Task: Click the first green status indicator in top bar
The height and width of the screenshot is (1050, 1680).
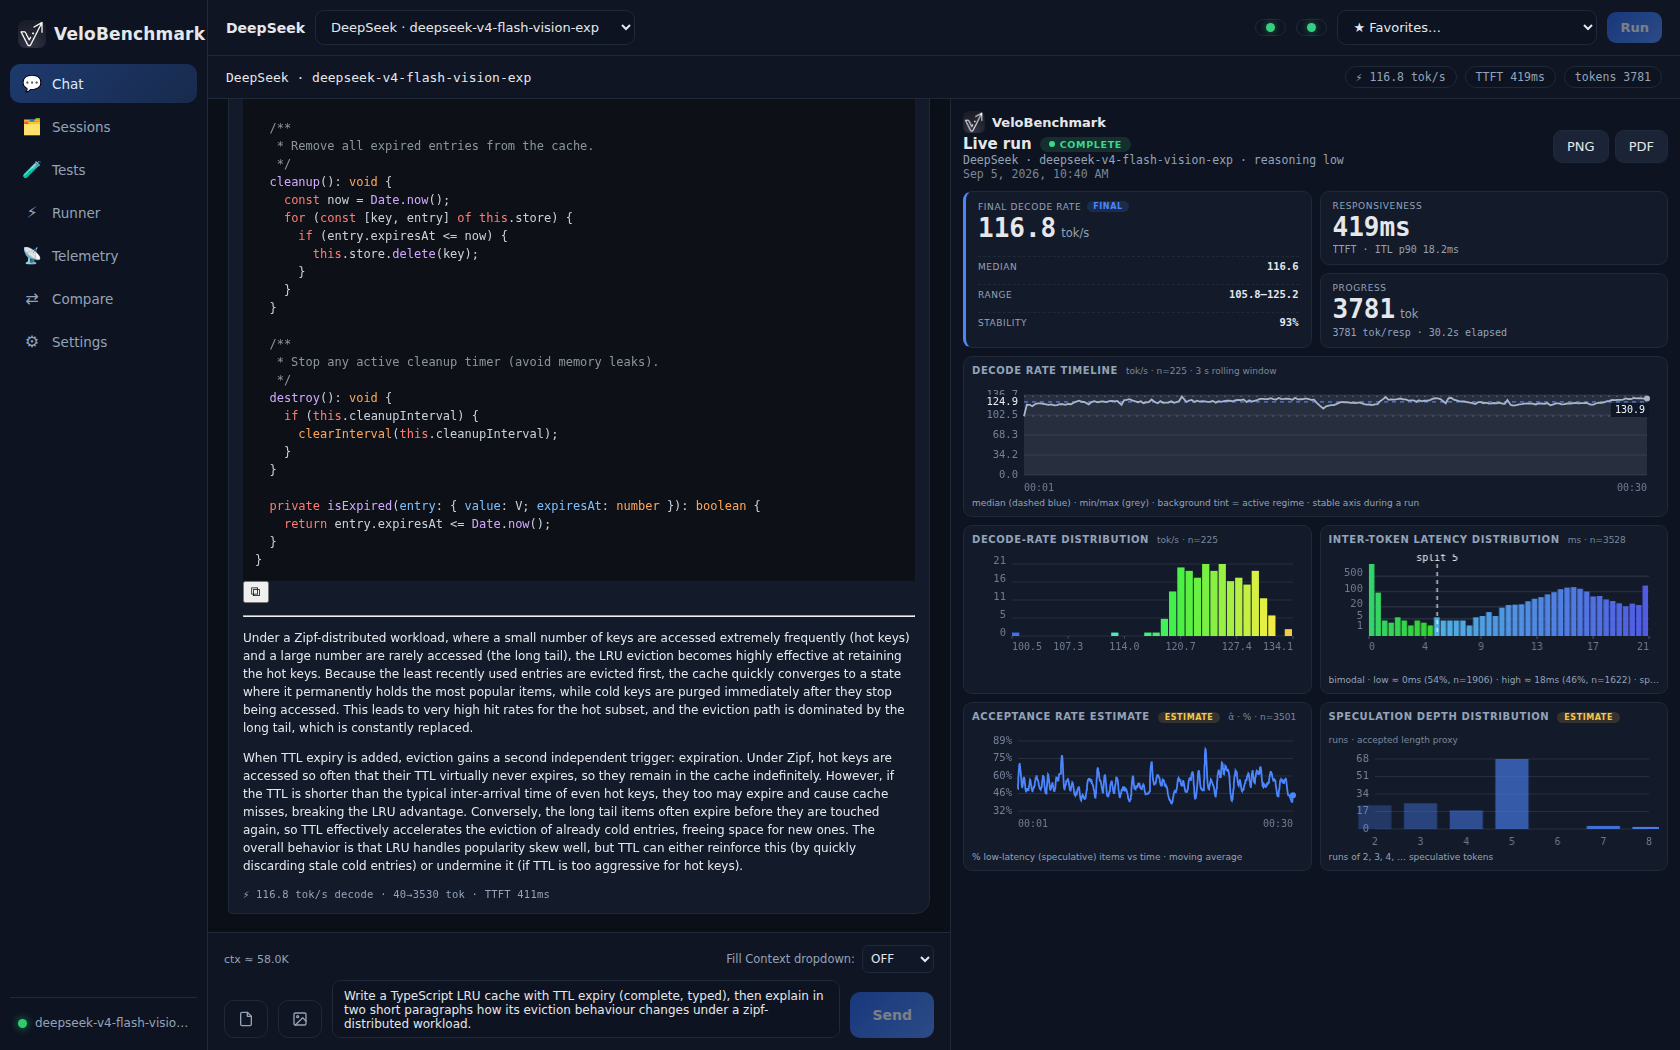Action: tap(1270, 28)
